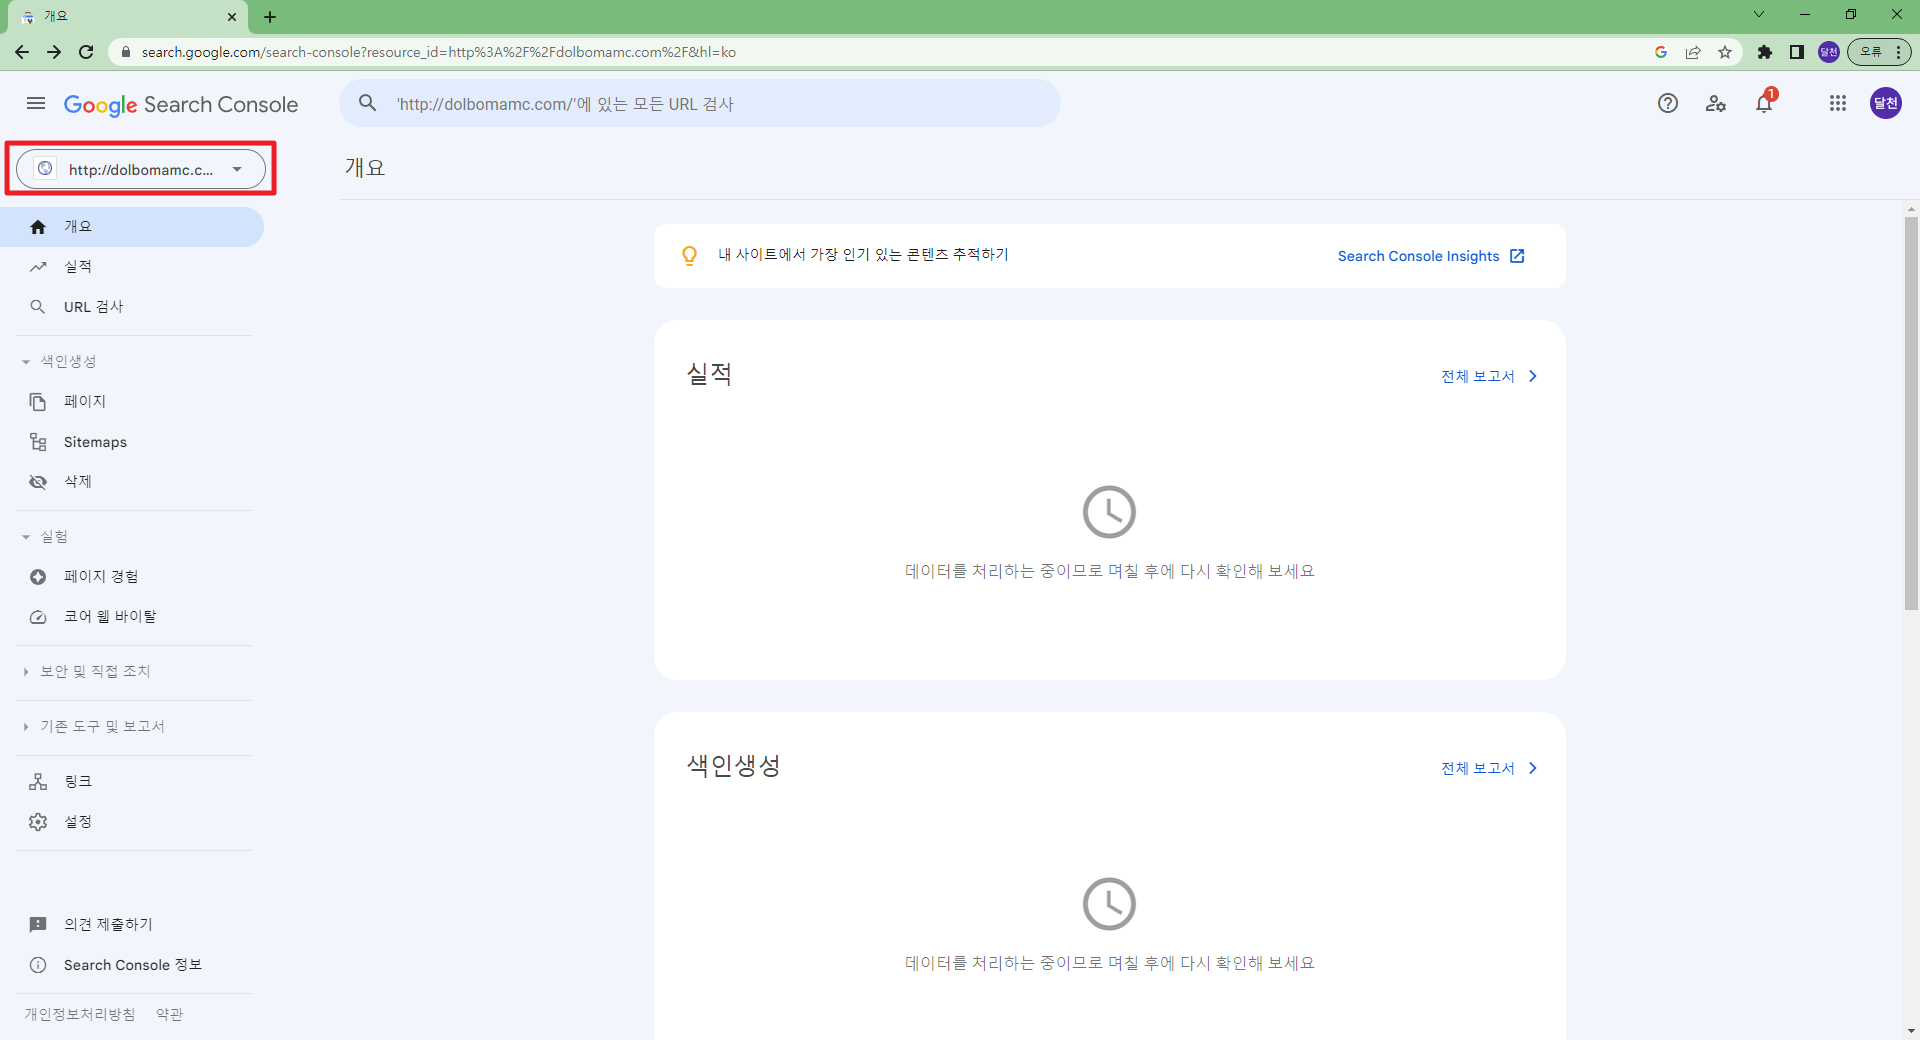Open the property selector dropdown
This screenshot has width=1920, height=1040.
click(x=141, y=169)
